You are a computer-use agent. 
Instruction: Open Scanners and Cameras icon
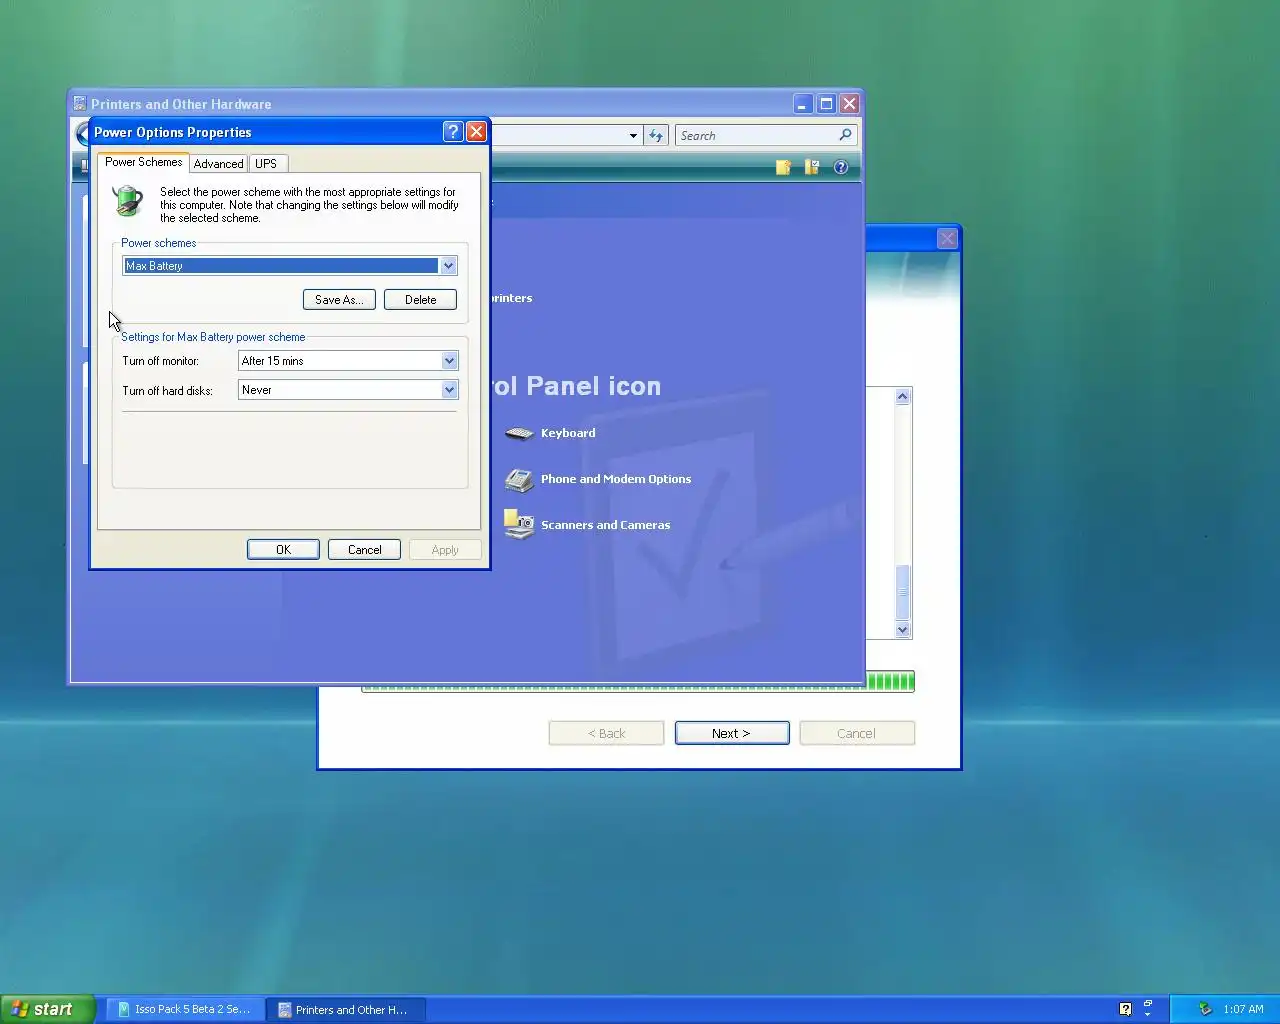click(519, 525)
